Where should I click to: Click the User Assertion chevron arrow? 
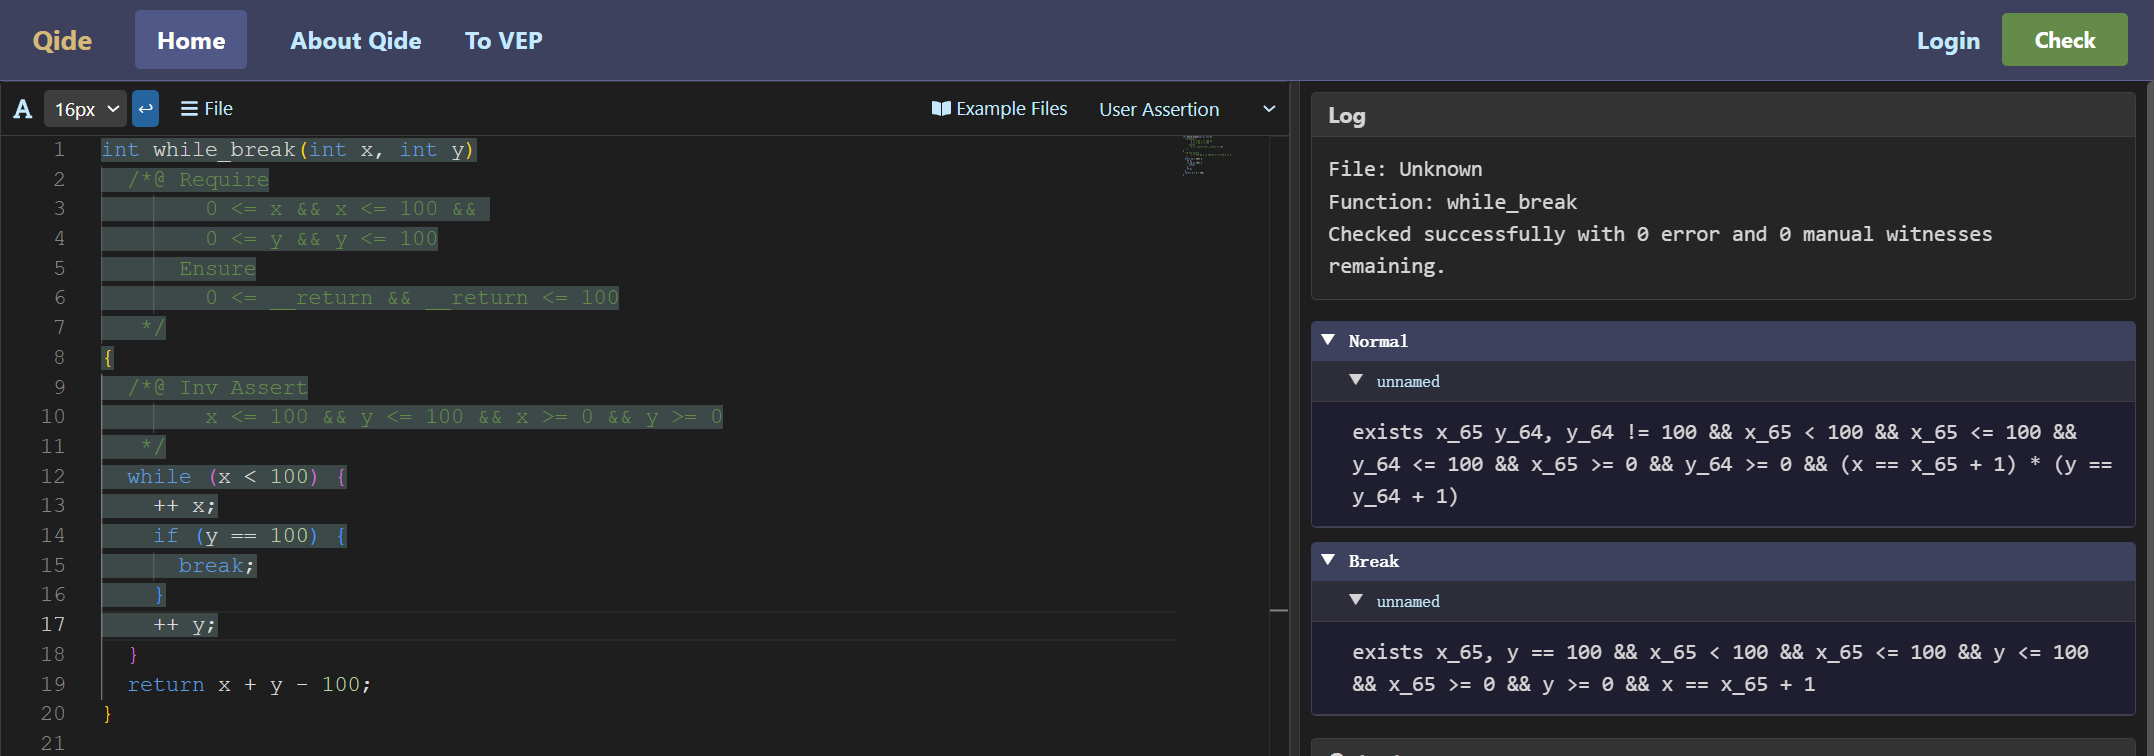tap(1269, 109)
